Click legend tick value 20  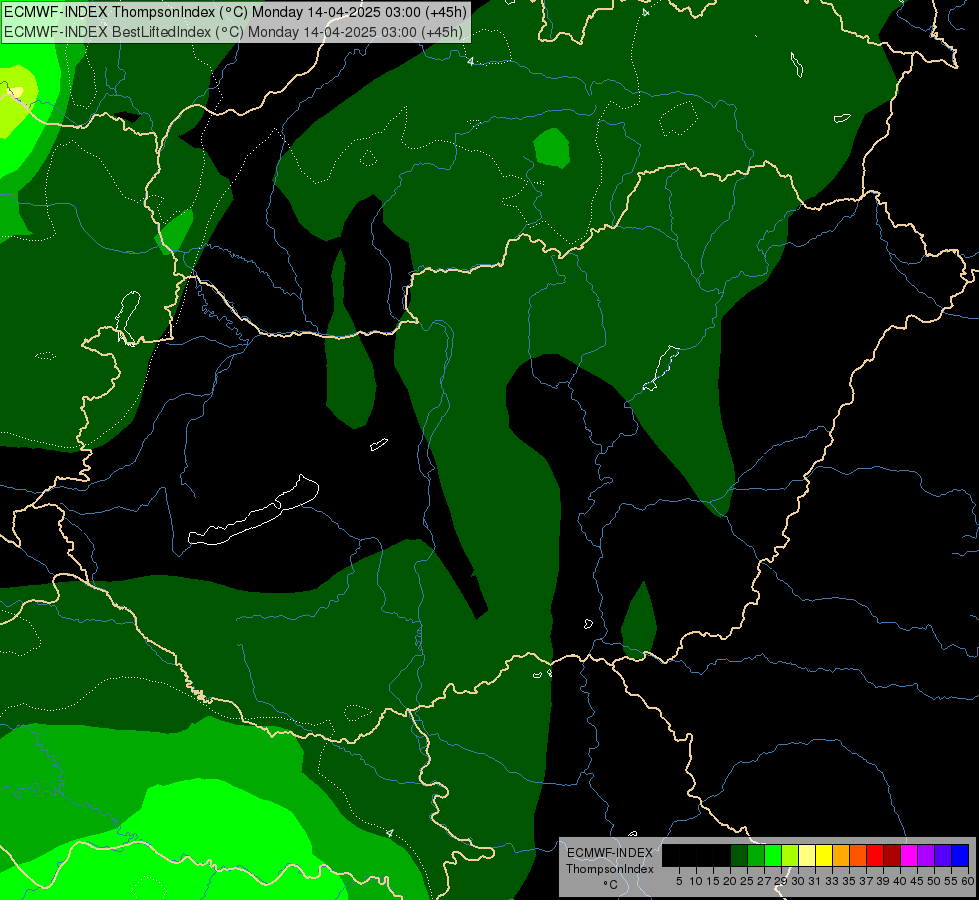730,881
